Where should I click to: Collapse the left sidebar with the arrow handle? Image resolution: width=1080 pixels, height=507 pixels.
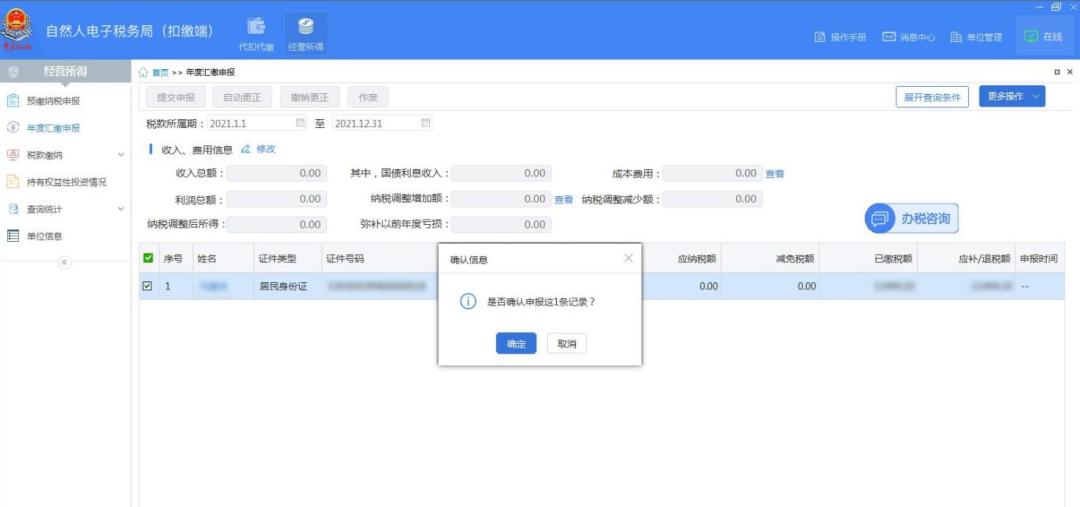(x=65, y=262)
